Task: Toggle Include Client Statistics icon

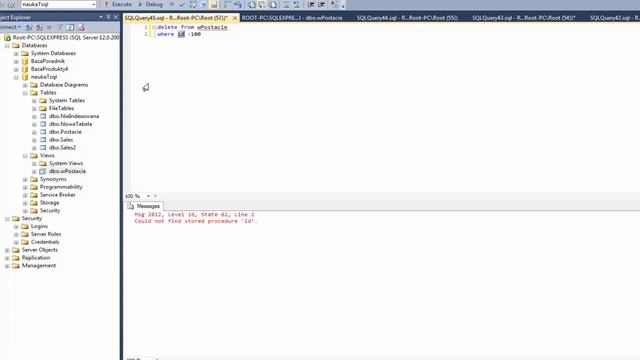Action: tap(238, 4)
